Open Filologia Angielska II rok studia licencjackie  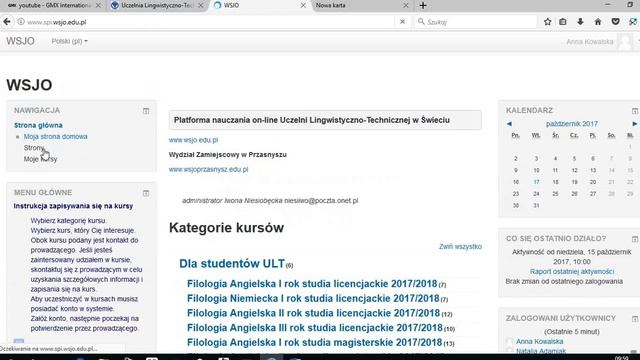313,313
